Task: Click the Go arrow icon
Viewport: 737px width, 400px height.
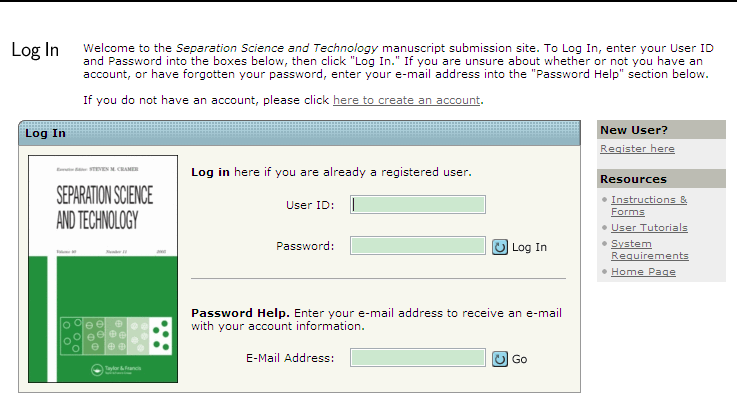Action: coord(500,358)
